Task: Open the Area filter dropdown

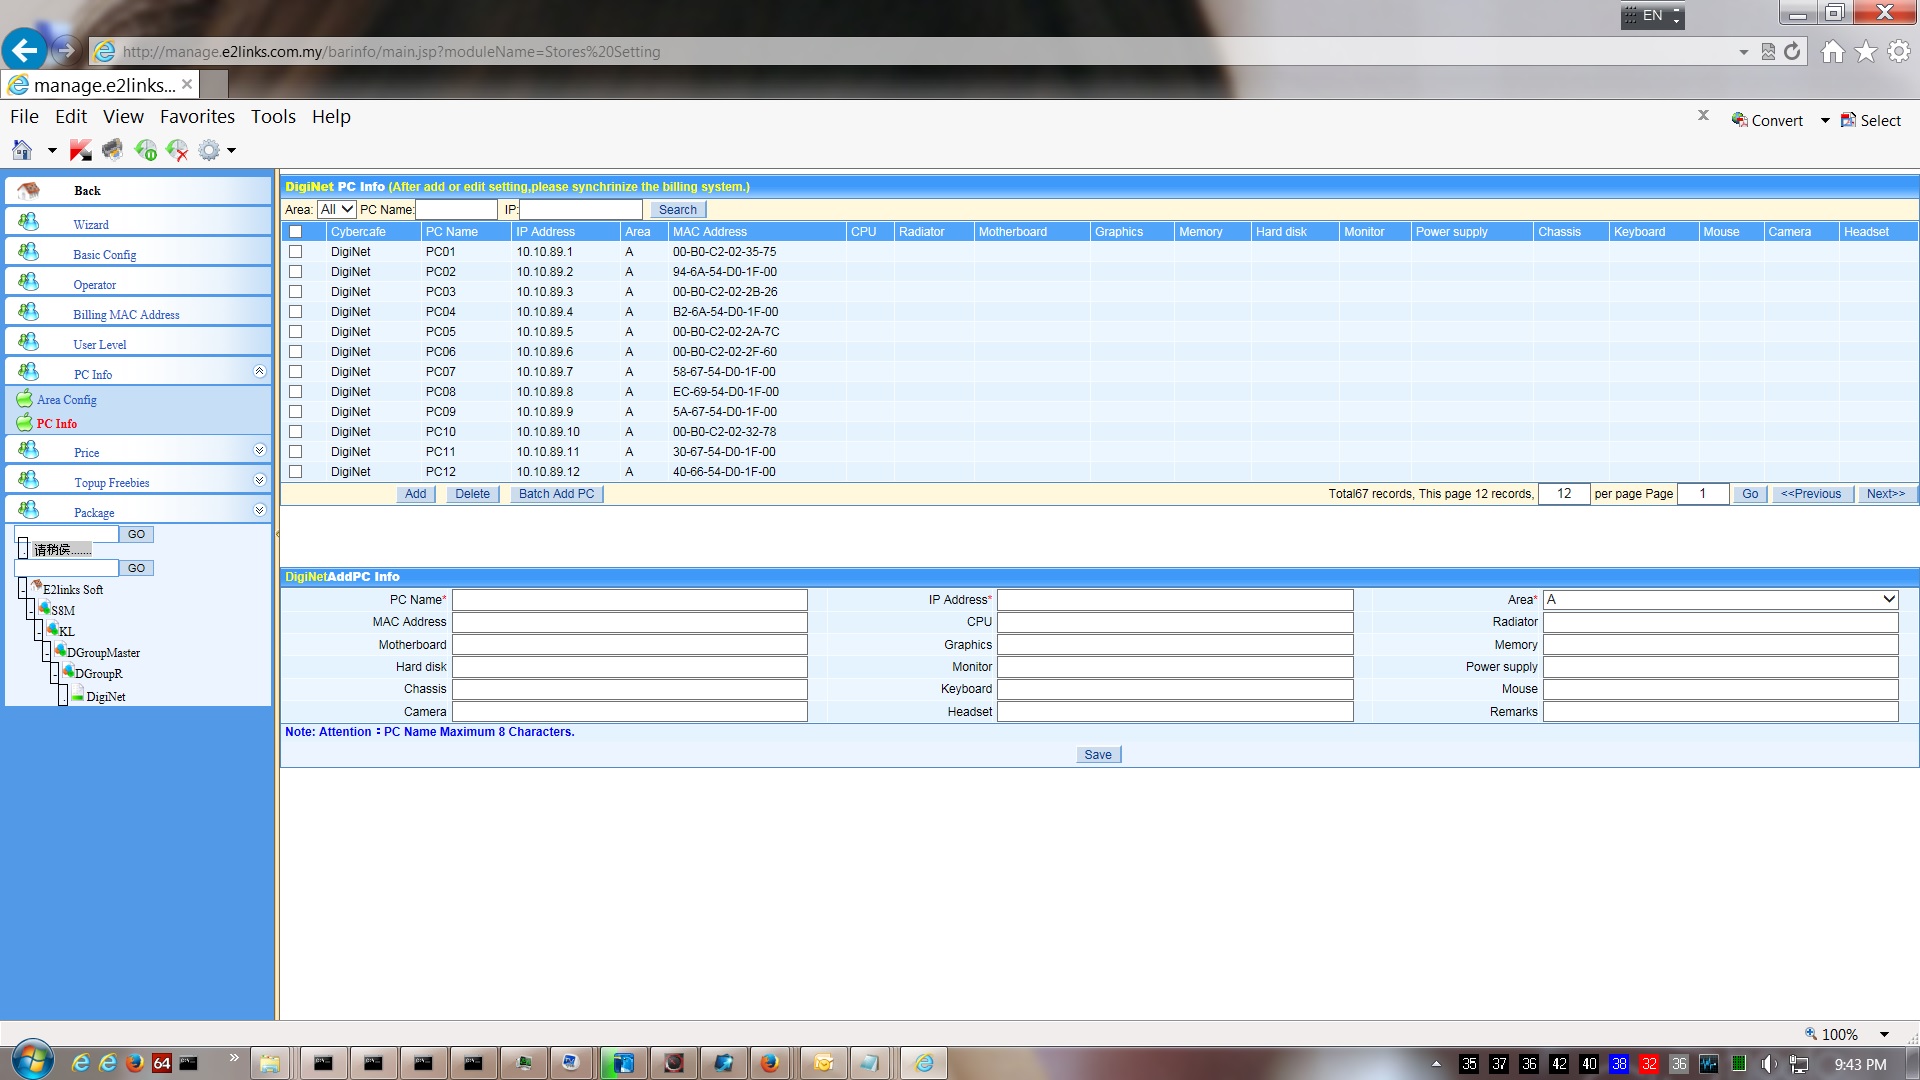Action: point(337,209)
